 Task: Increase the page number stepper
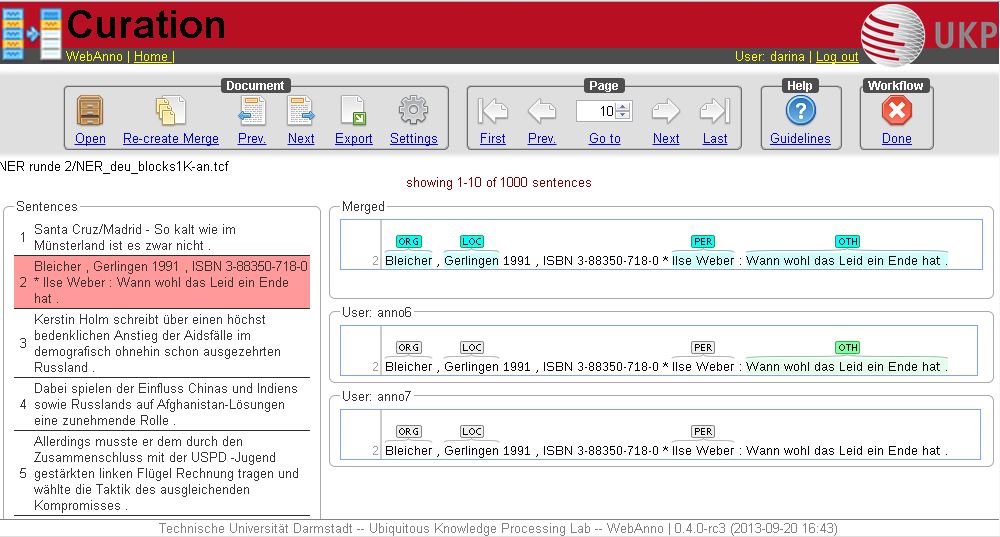click(623, 107)
